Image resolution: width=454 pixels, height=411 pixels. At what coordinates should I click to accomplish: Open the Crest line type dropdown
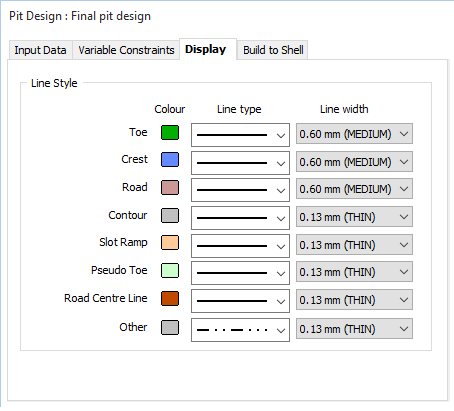click(240, 163)
